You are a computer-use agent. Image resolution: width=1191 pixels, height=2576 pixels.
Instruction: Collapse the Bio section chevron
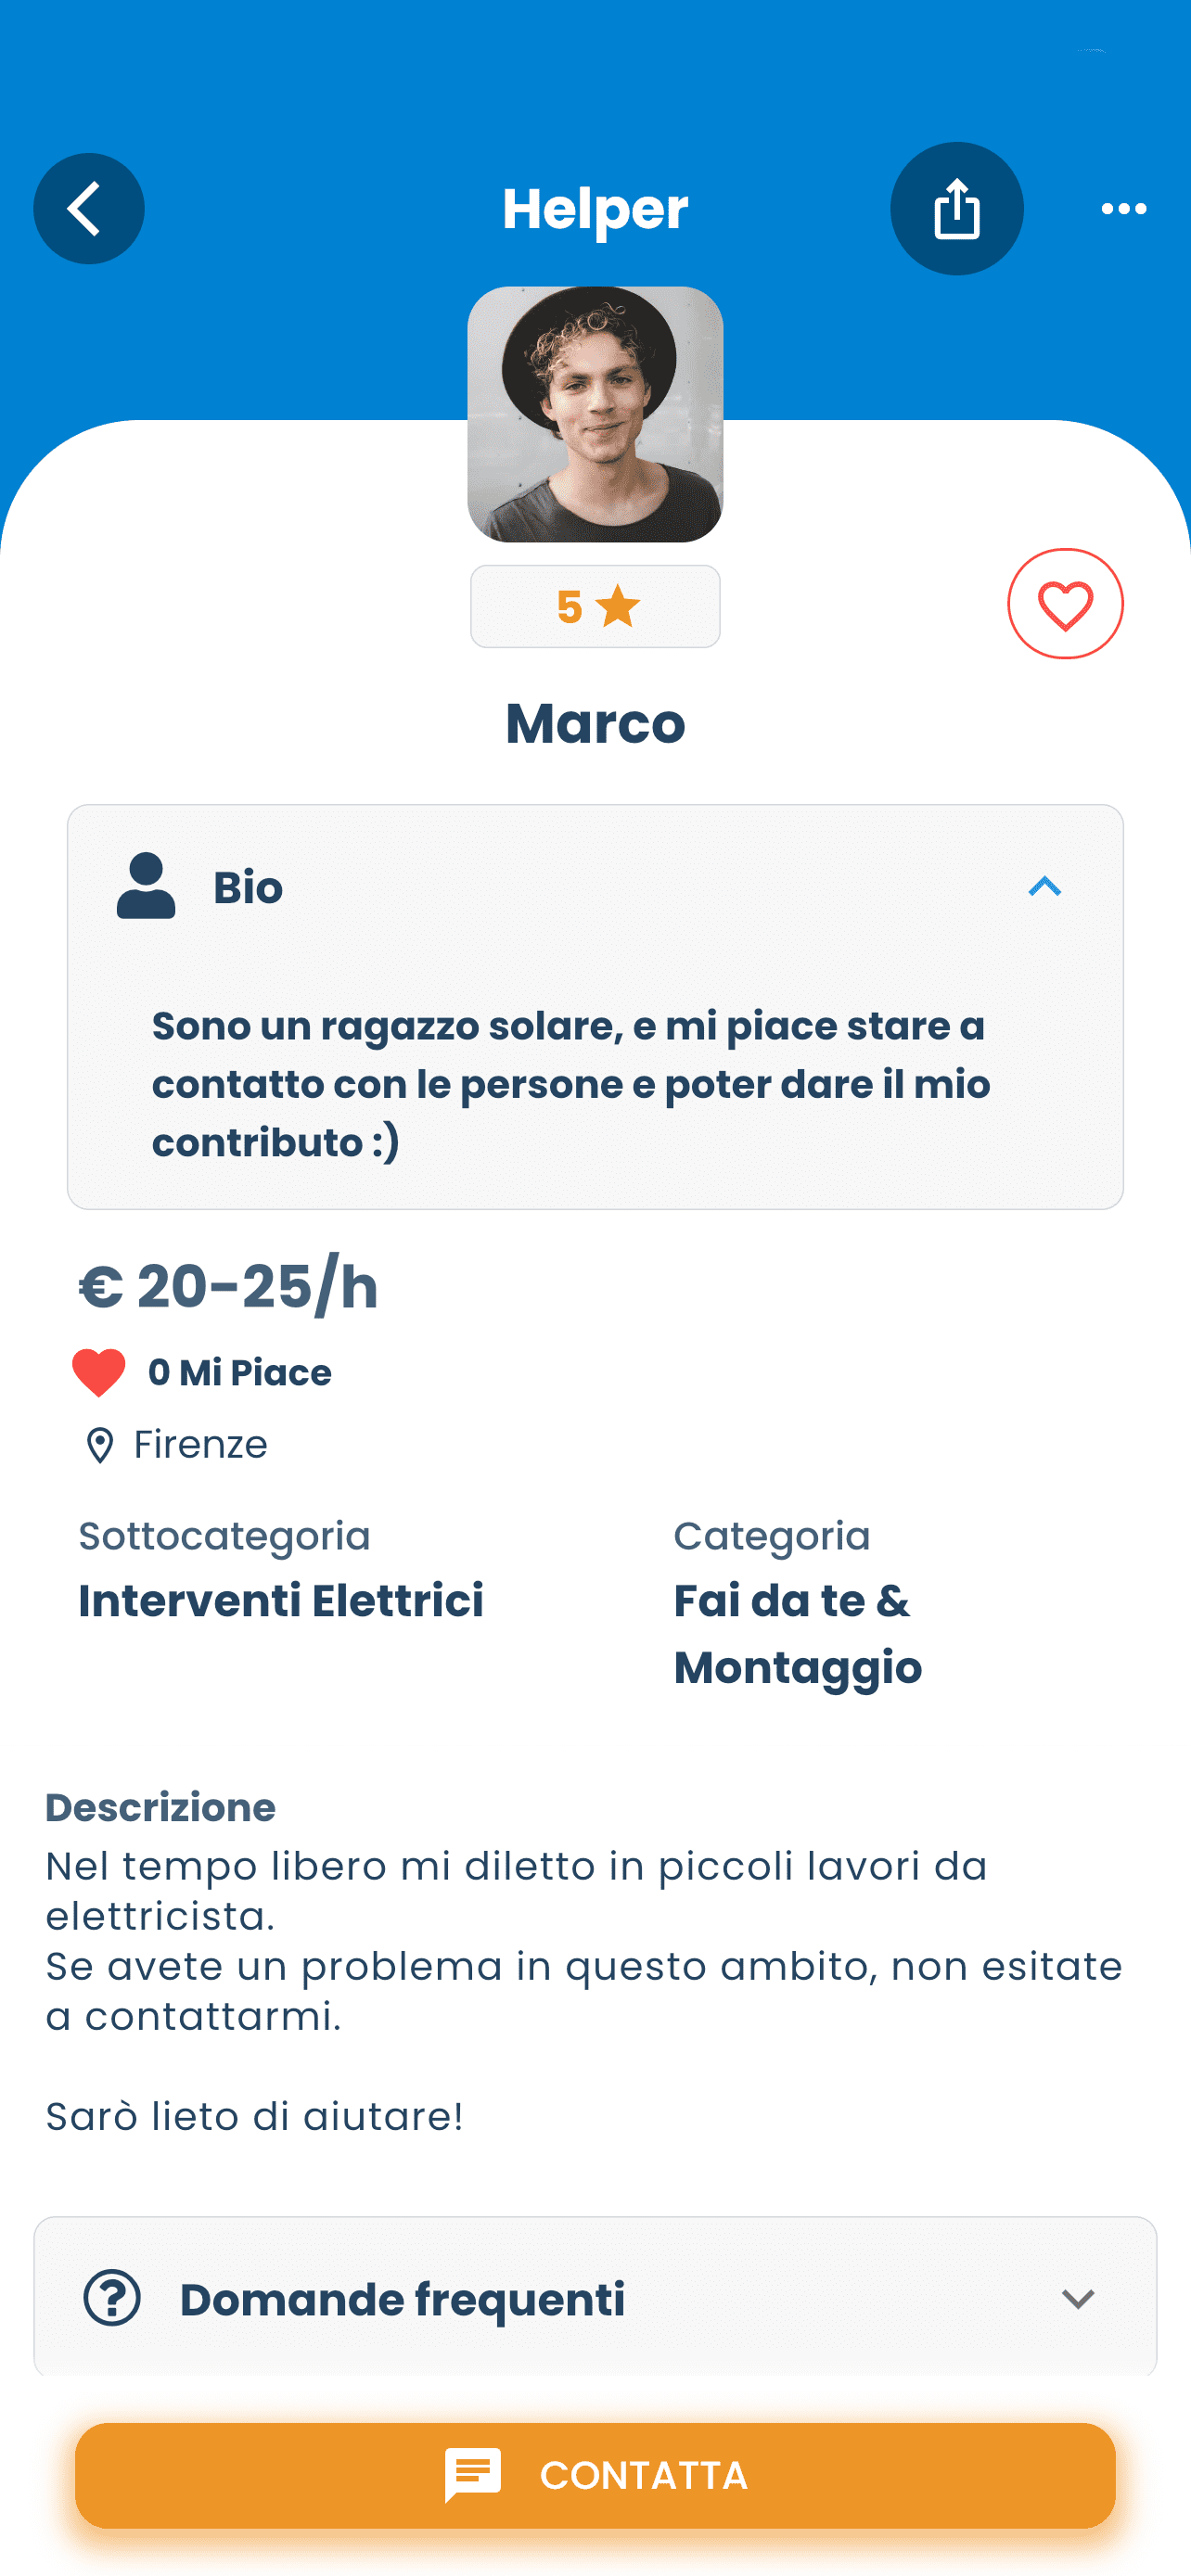[1044, 887]
